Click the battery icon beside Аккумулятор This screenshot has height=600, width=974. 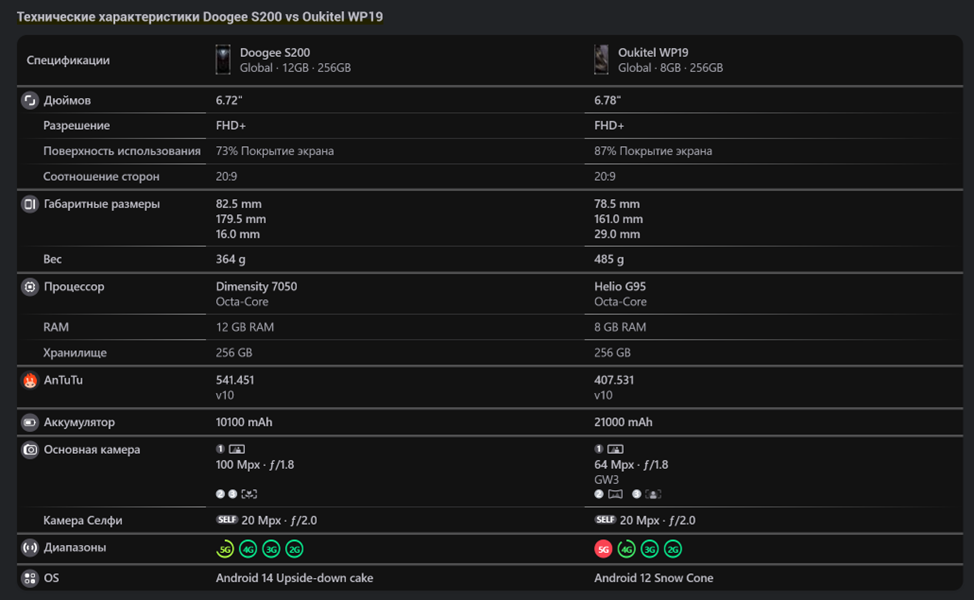pyautogui.click(x=30, y=423)
